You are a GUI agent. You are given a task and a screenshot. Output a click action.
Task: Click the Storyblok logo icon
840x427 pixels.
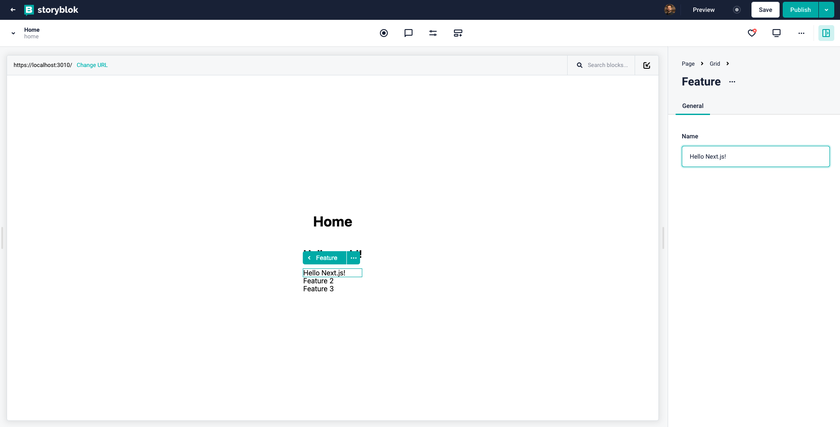tap(29, 10)
